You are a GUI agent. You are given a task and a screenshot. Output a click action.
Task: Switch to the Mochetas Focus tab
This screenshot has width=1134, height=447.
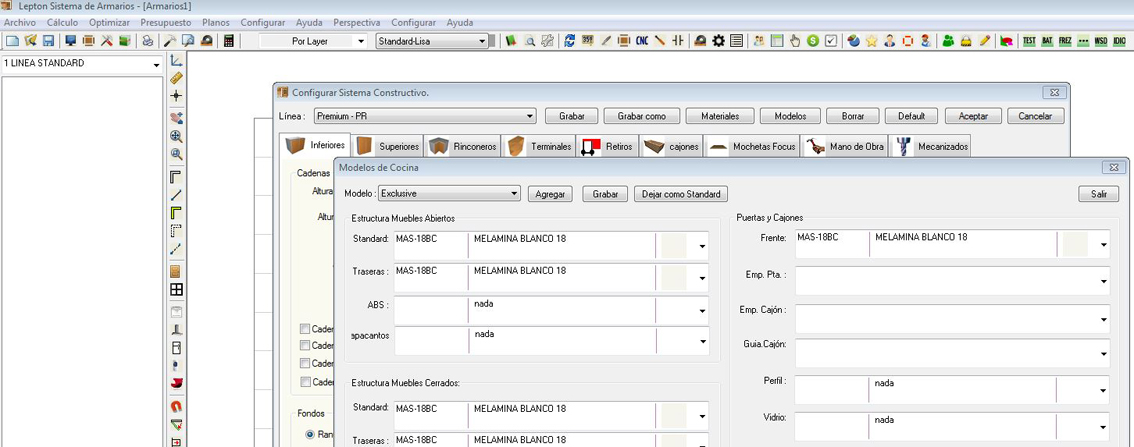(753, 146)
